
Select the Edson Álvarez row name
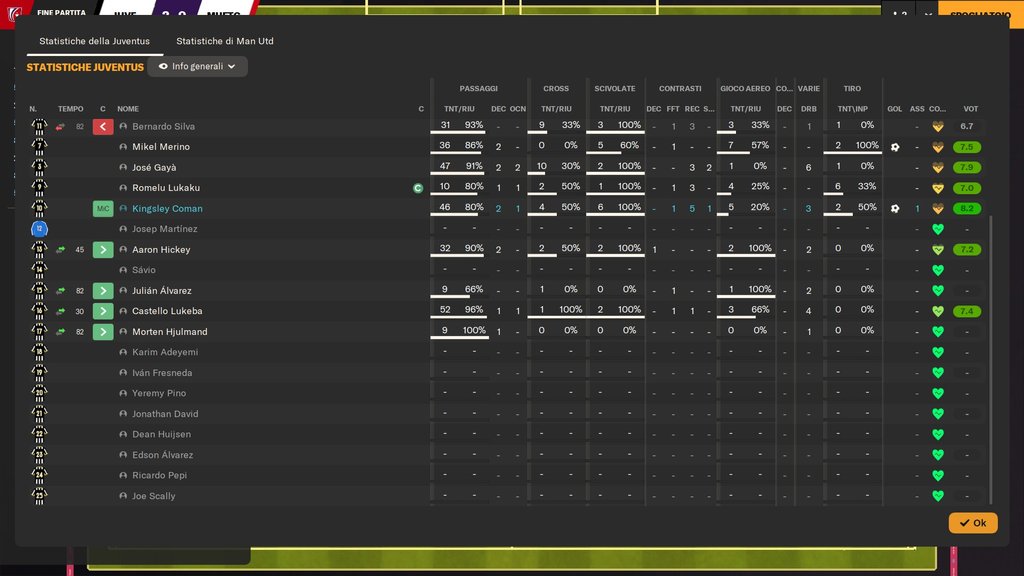[162, 455]
